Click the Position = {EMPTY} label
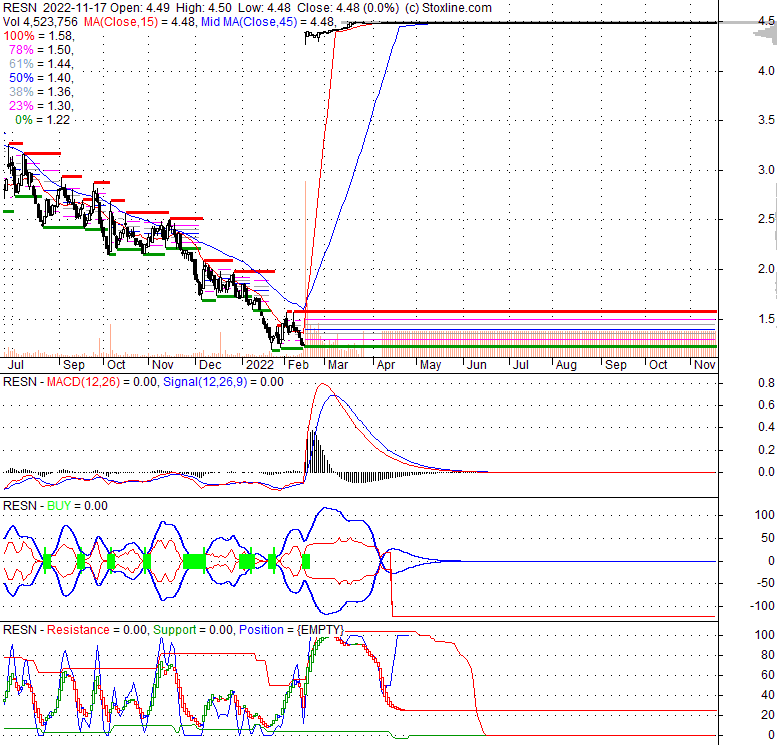 pos(291,630)
